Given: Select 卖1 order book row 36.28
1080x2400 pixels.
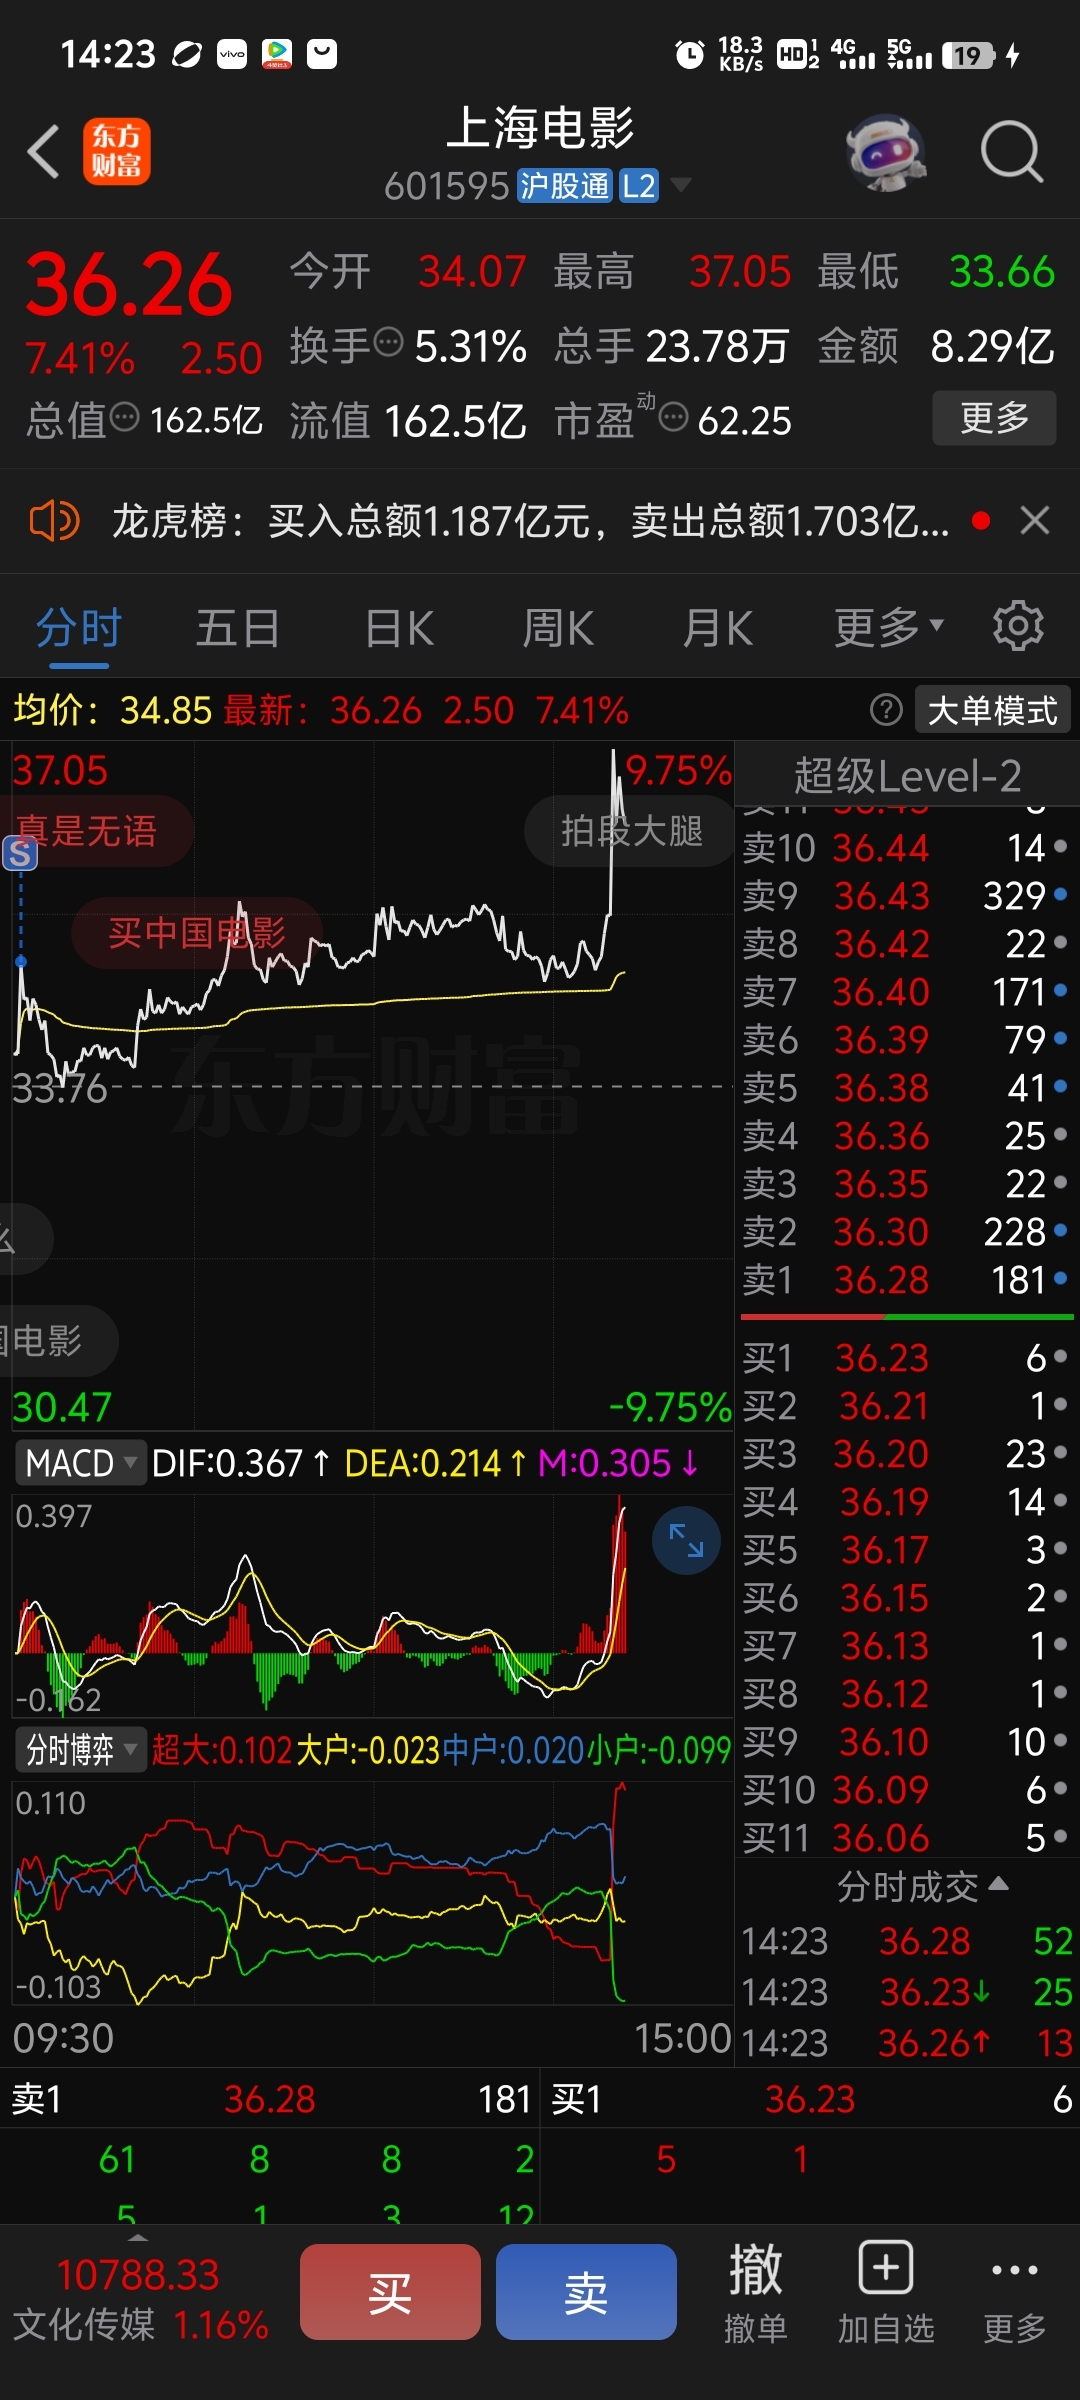Looking at the screenshot, I should pos(906,1280).
